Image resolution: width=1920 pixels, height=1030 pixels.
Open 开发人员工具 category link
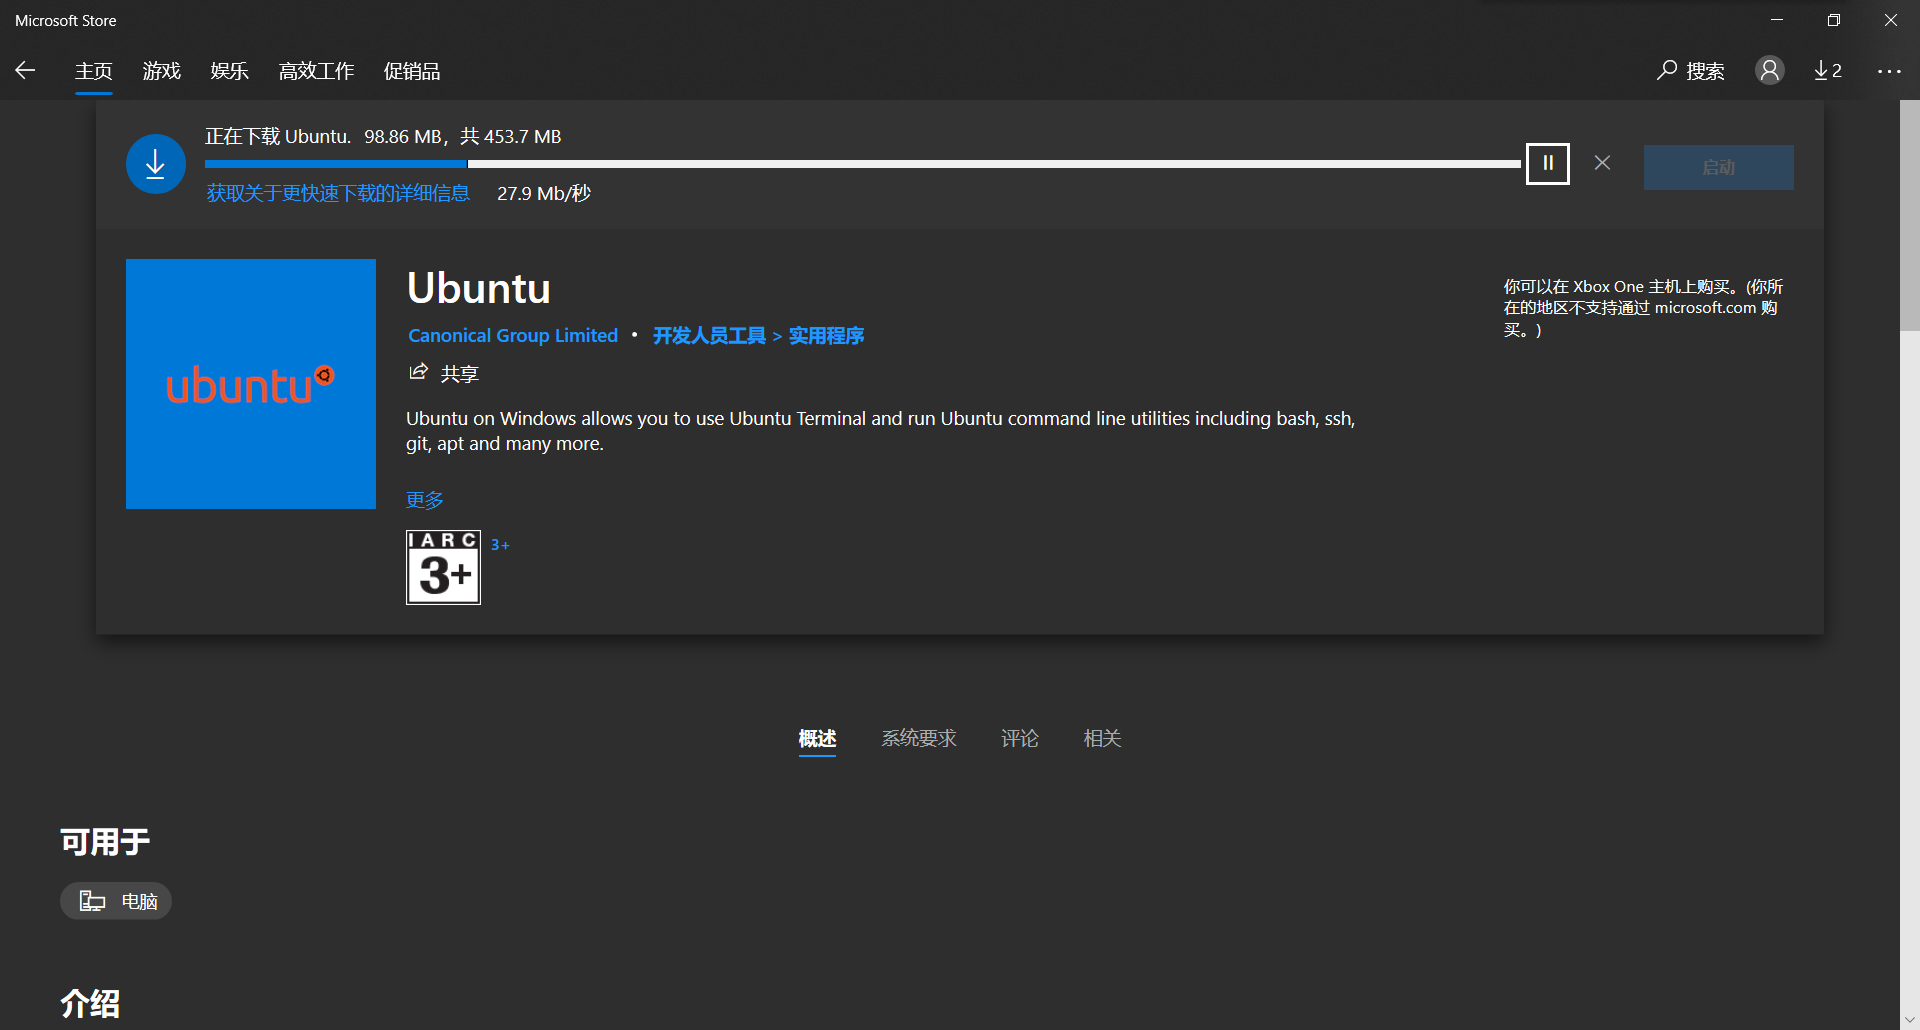(x=709, y=336)
